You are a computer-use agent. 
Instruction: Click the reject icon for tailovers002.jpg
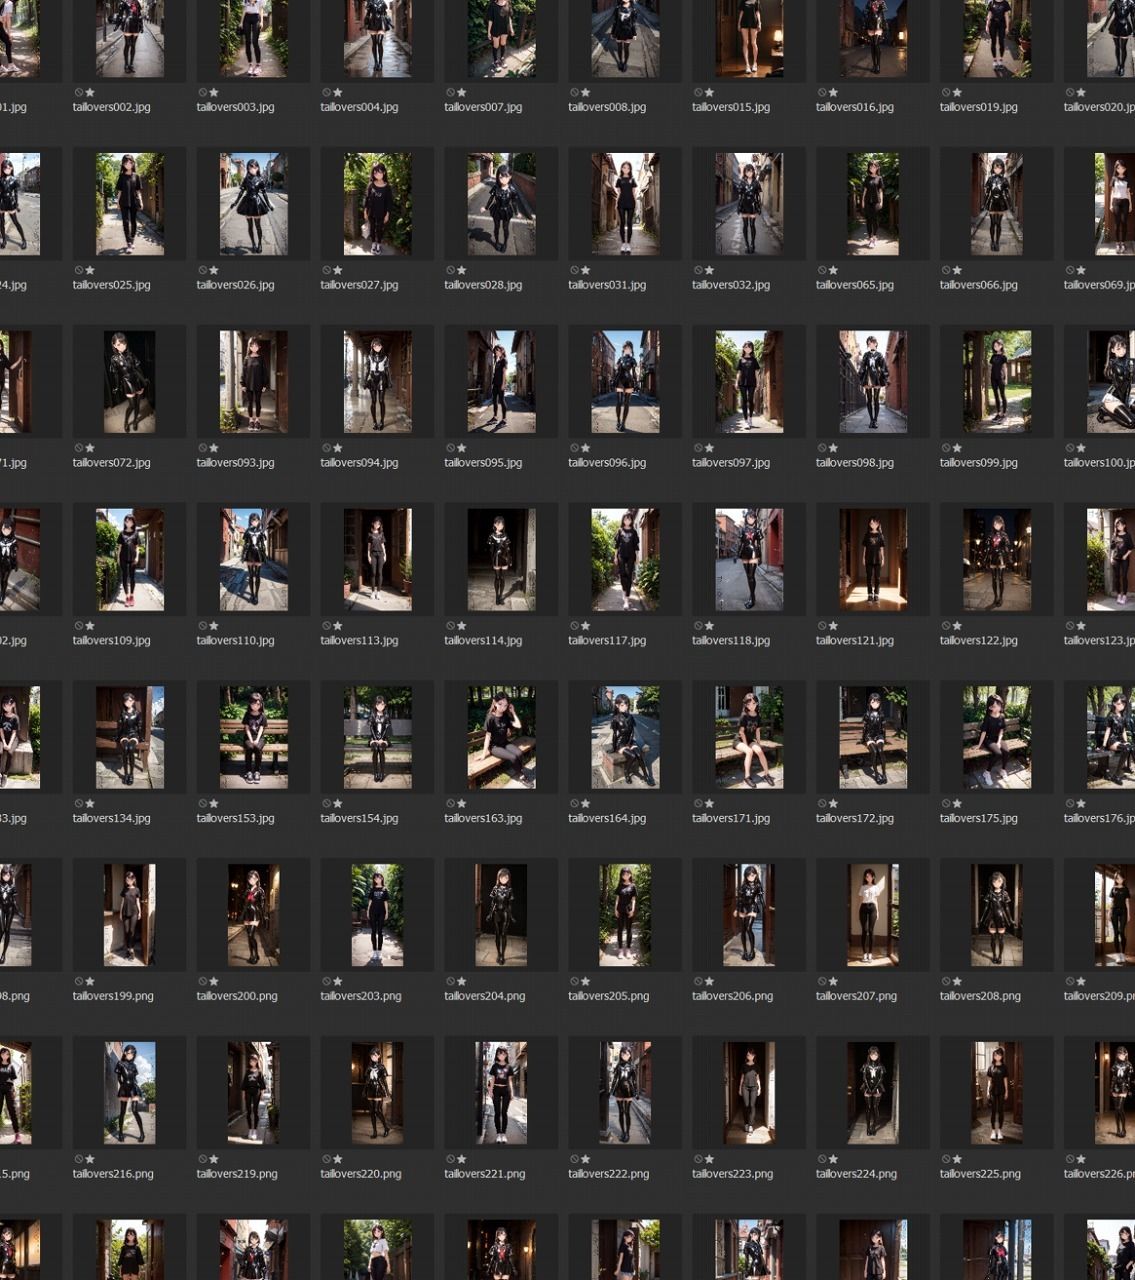[x=78, y=92]
